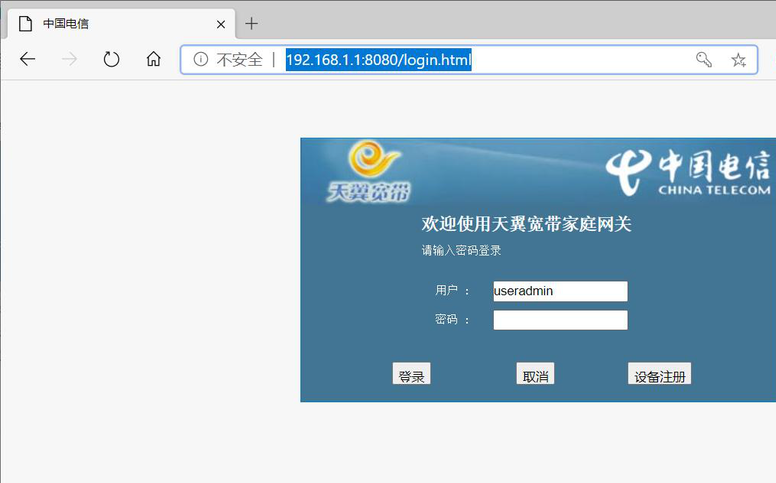Refresh the router login page
Image resolution: width=776 pixels, height=483 pixels.
coord(111,60)
